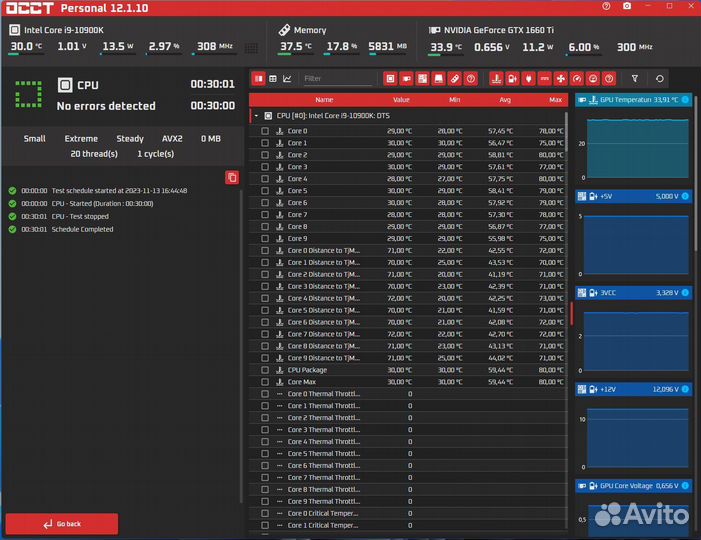
Task: Switch sensors to the table view icon
Action: click(x=273, y=78)
